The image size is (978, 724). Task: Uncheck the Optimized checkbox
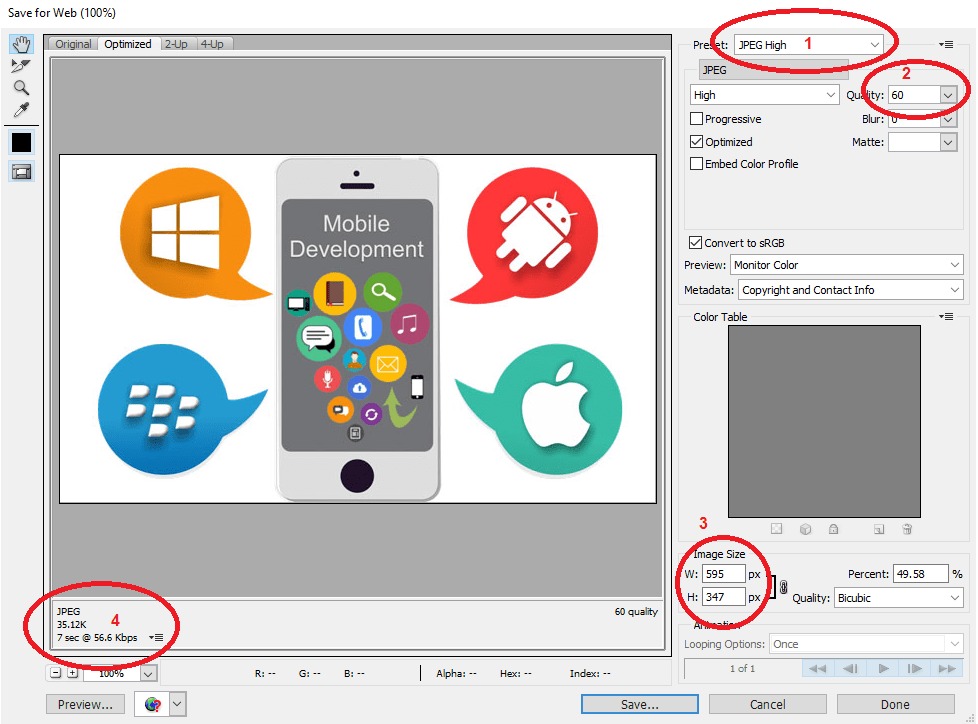tap(697, 142)
